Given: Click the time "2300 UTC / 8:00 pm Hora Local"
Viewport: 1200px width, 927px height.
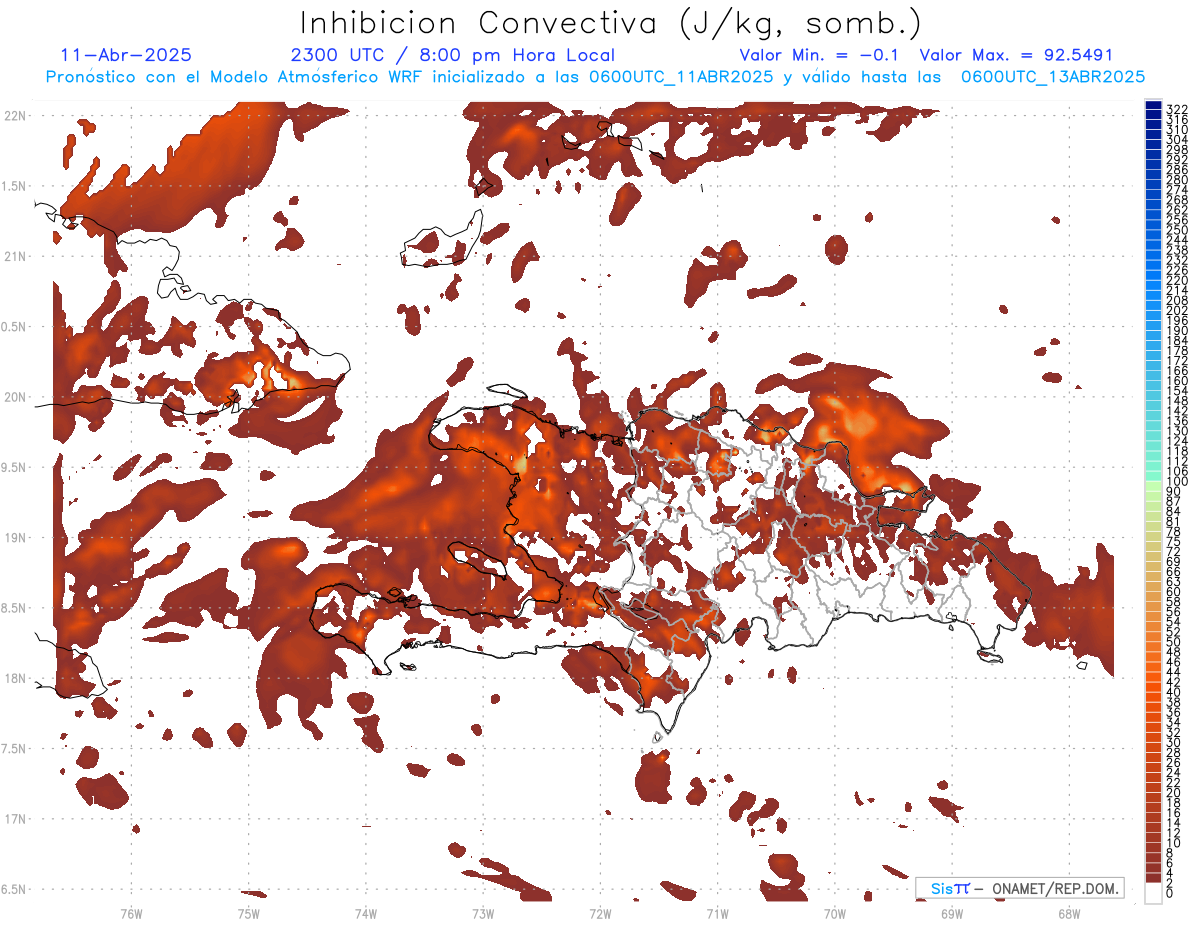Looking at the screenshot, I should (x=453, y=55).
